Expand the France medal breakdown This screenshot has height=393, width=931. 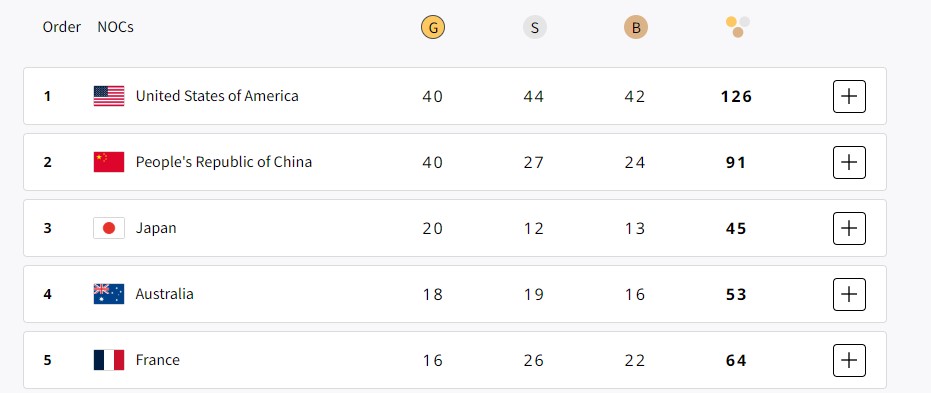pyautogui.click(x=849, y=360)
